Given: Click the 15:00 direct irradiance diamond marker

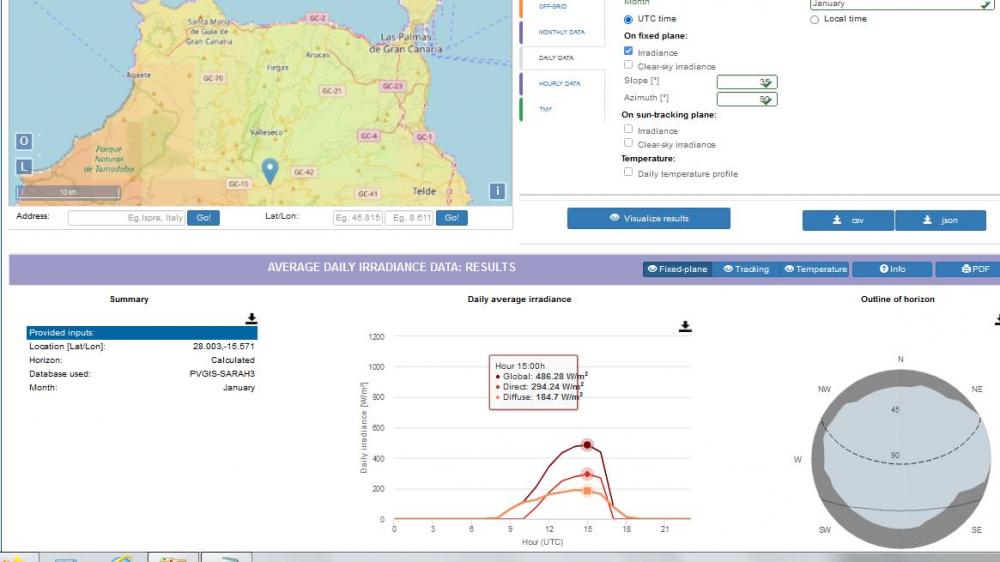Looking at the screenshot, I should [x=587, y=474].
